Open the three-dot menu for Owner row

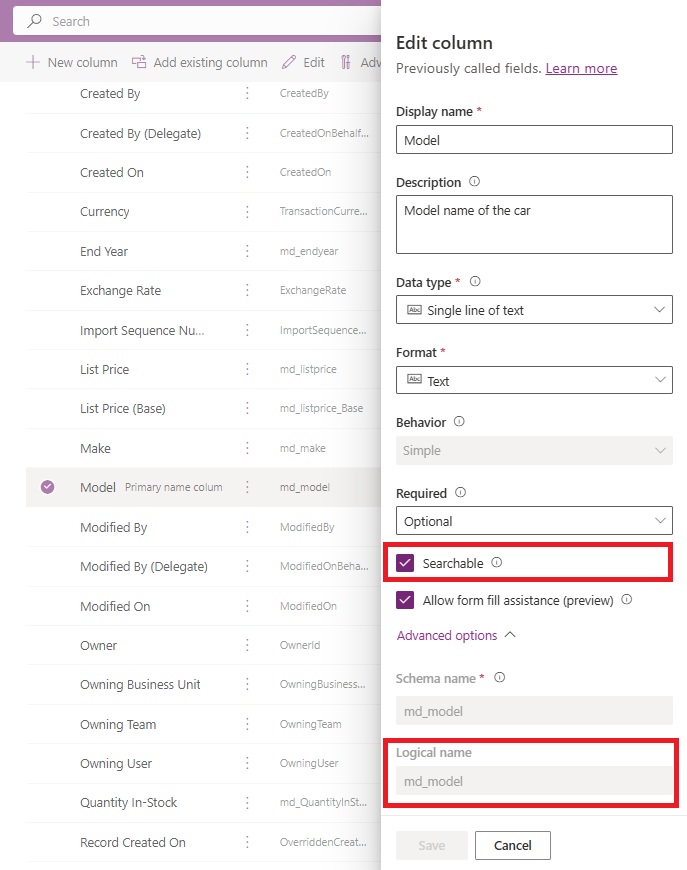(x=247, y=645)
